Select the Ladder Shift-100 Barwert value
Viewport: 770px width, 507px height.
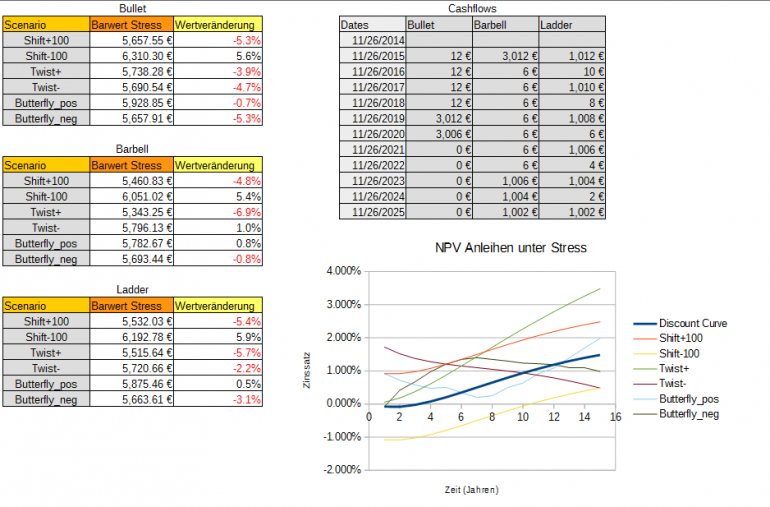(132, 337)
